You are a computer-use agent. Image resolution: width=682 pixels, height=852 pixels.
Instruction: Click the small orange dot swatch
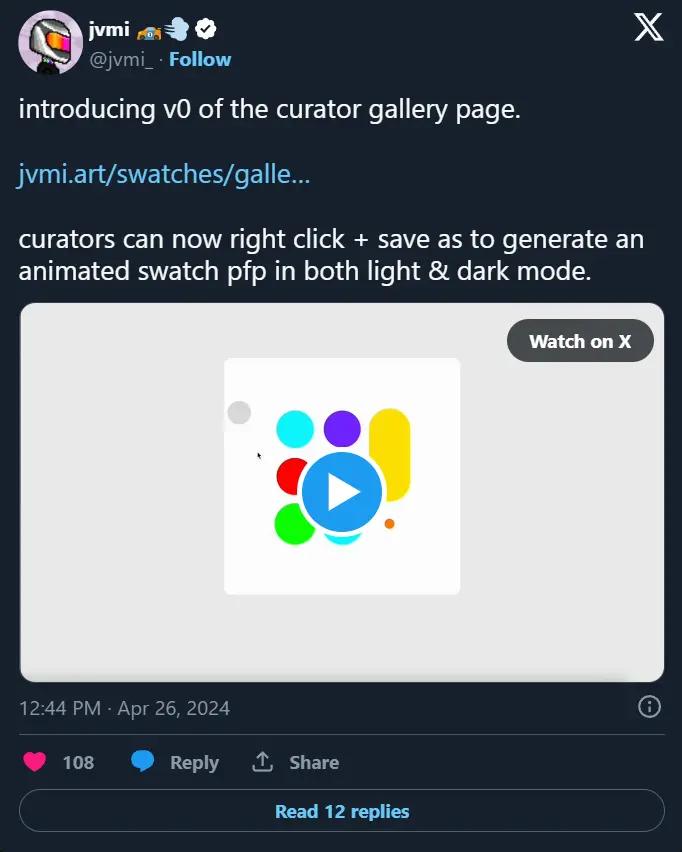389,523
